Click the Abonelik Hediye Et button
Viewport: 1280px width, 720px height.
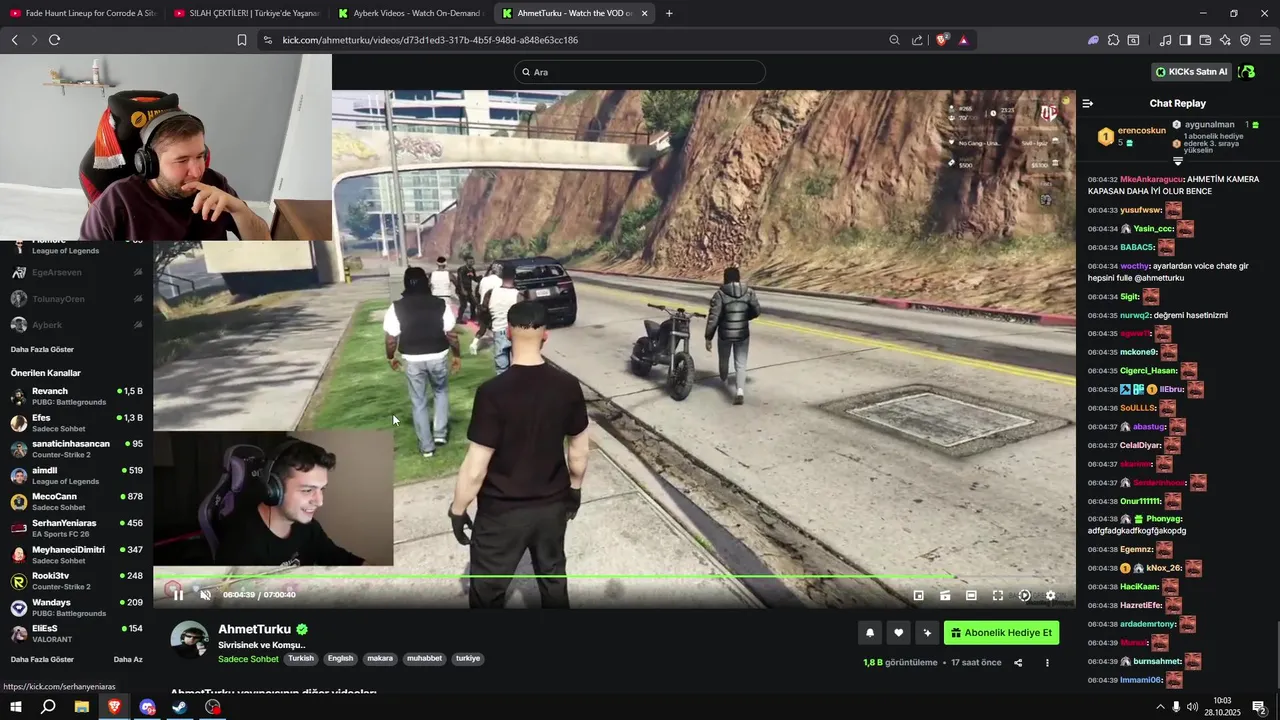tap(1001, 632)
